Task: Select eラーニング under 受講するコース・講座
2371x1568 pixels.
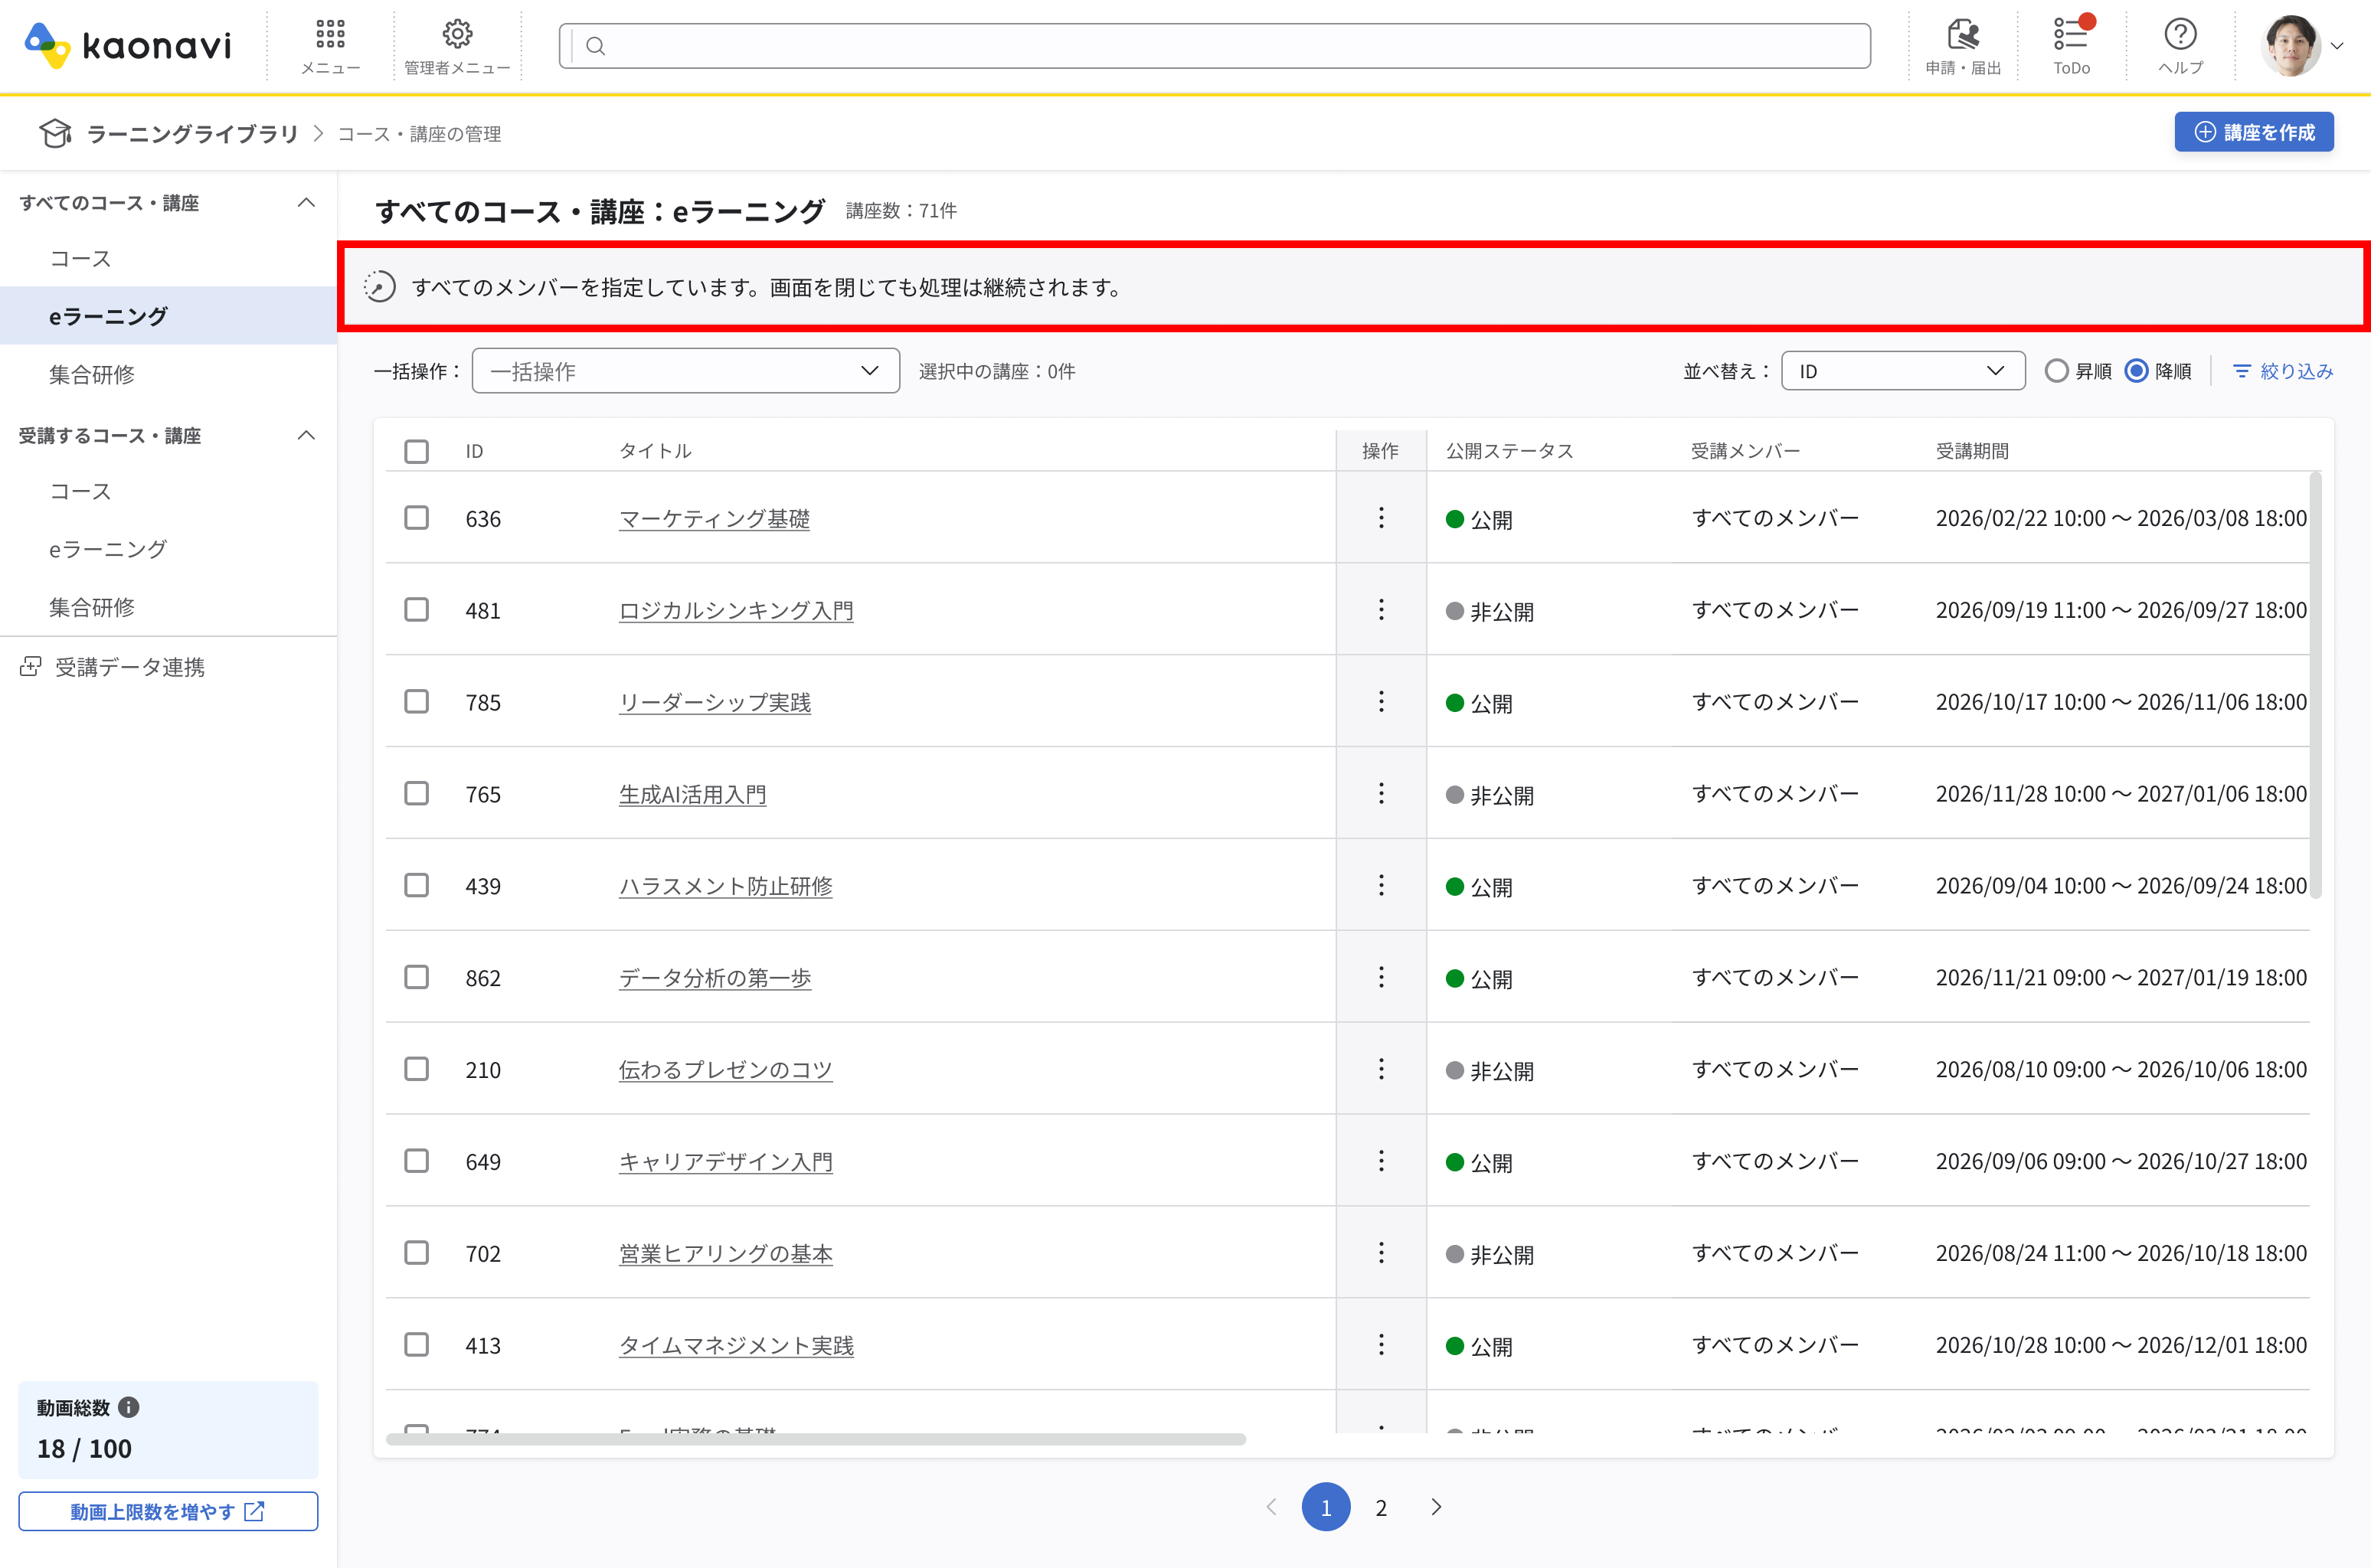Action: [x=108, y=549]
